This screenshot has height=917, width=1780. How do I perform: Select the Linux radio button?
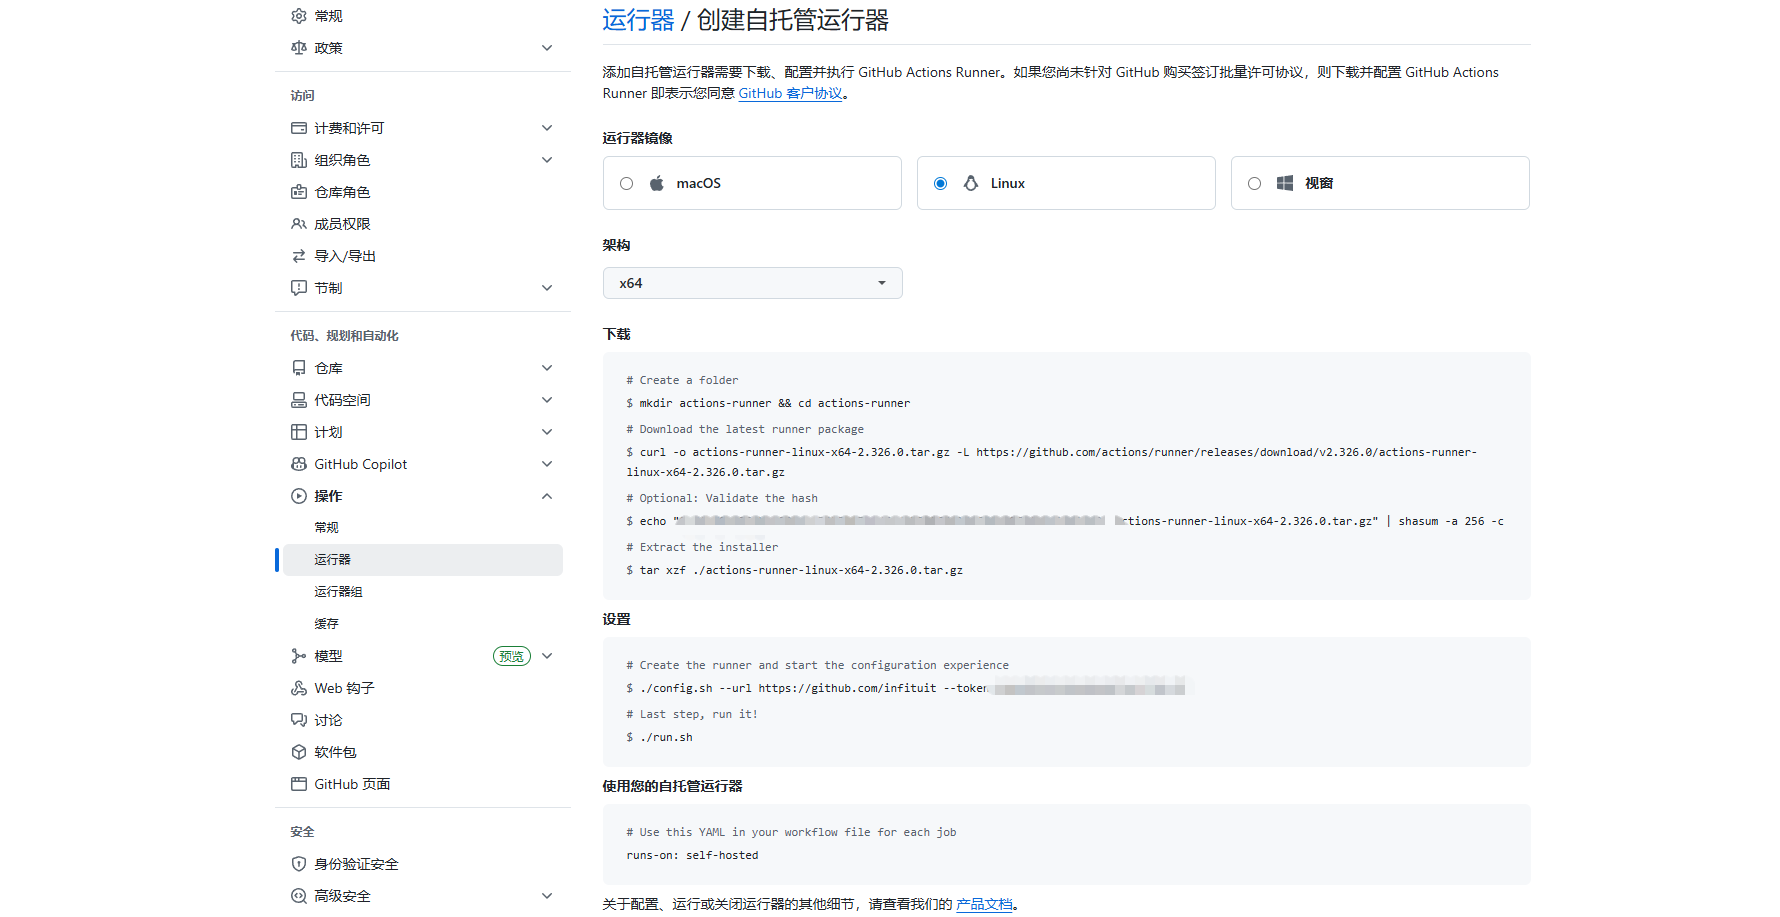click(x=940, y=183)
